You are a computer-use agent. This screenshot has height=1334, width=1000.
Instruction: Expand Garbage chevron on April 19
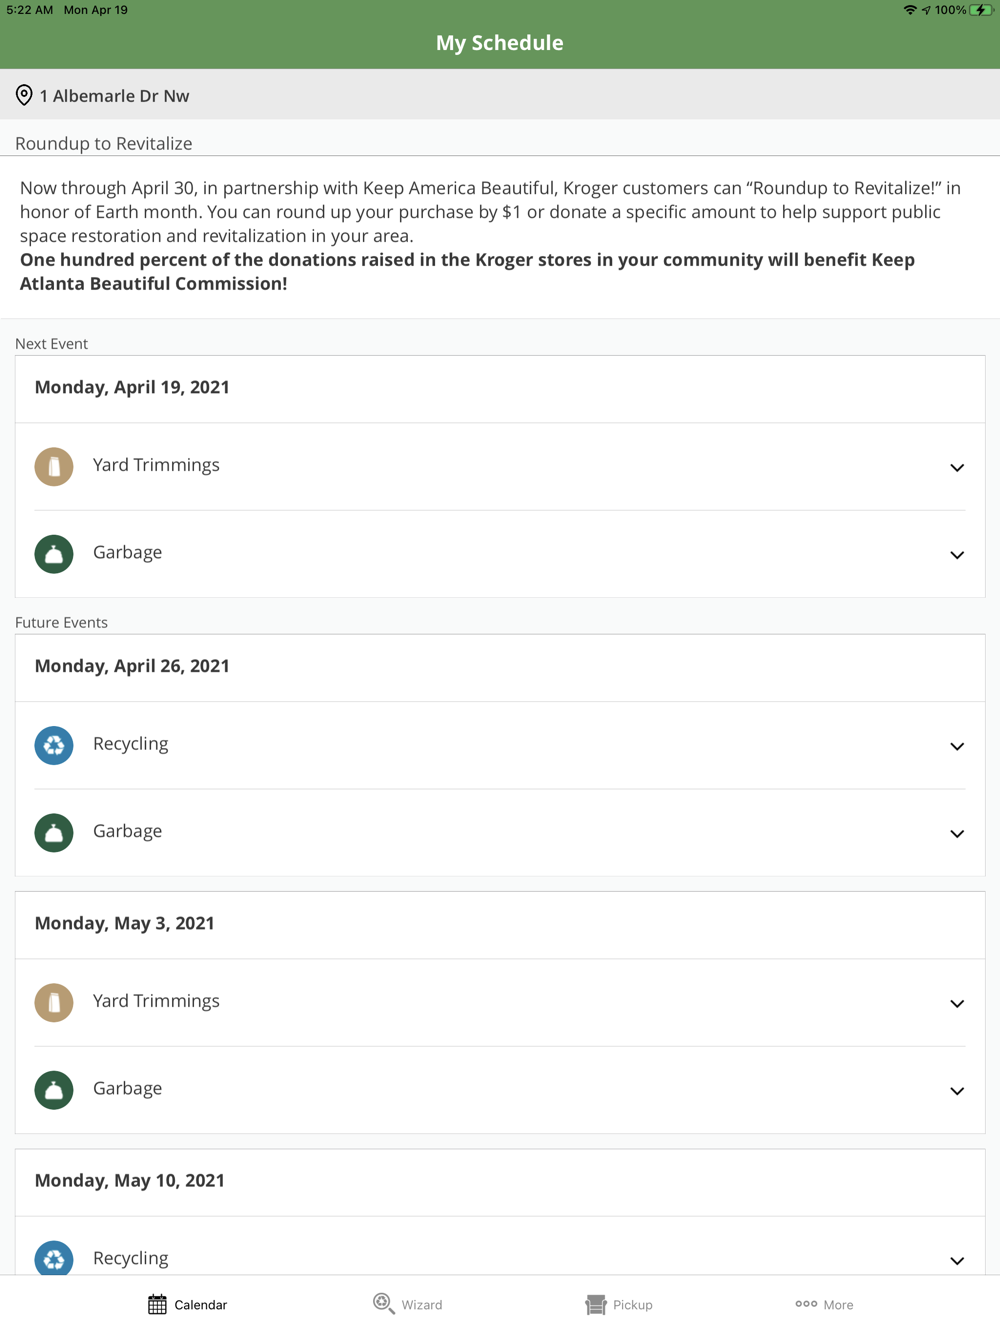click(x=957, y=555)
